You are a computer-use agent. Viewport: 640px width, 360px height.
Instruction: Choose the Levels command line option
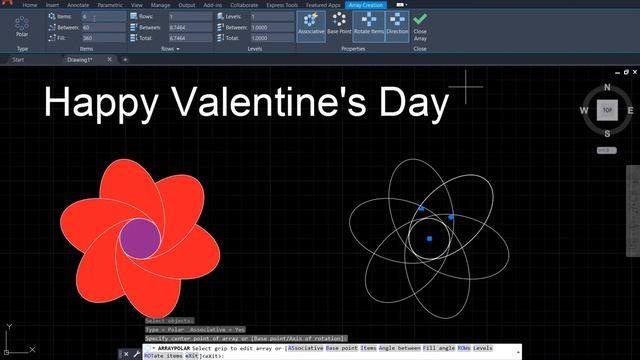pyautogui.click(x=483, y=348)
